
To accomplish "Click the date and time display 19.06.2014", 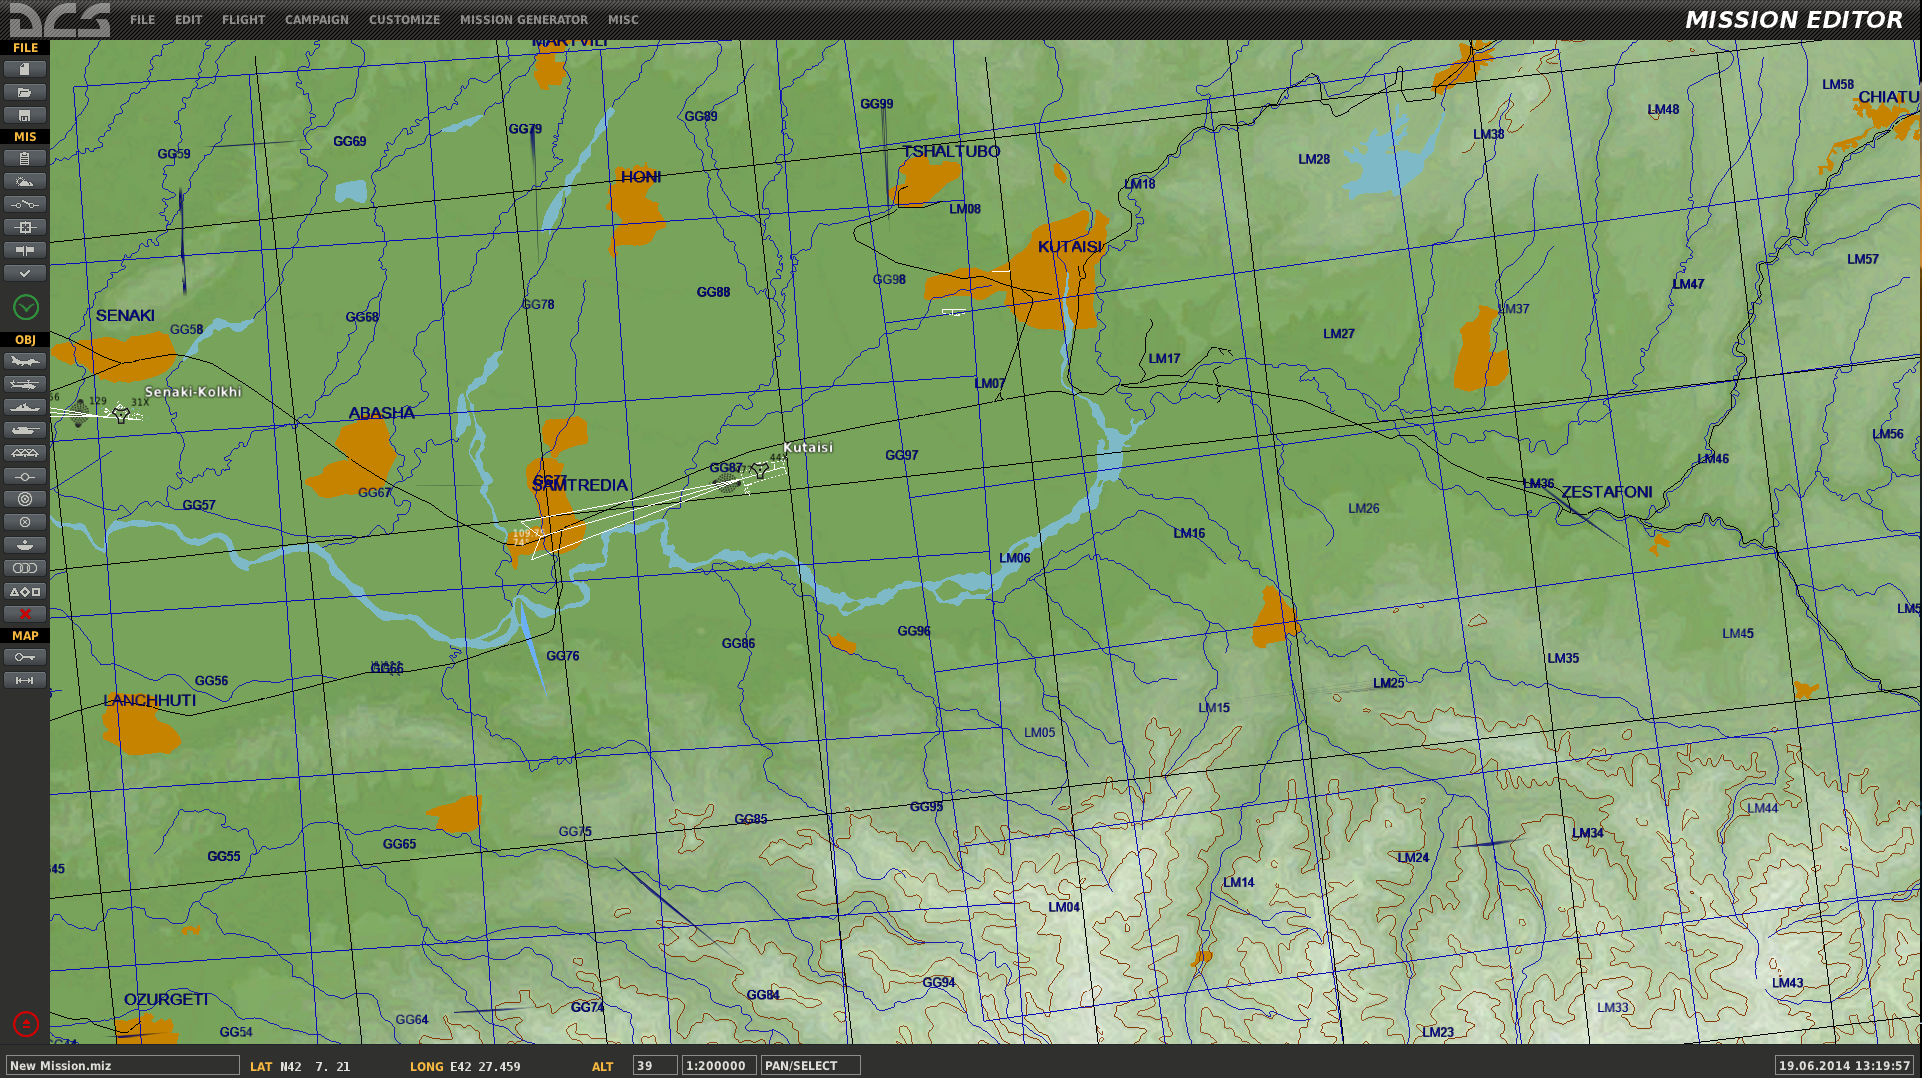I will click(x=1845, y=1066).
